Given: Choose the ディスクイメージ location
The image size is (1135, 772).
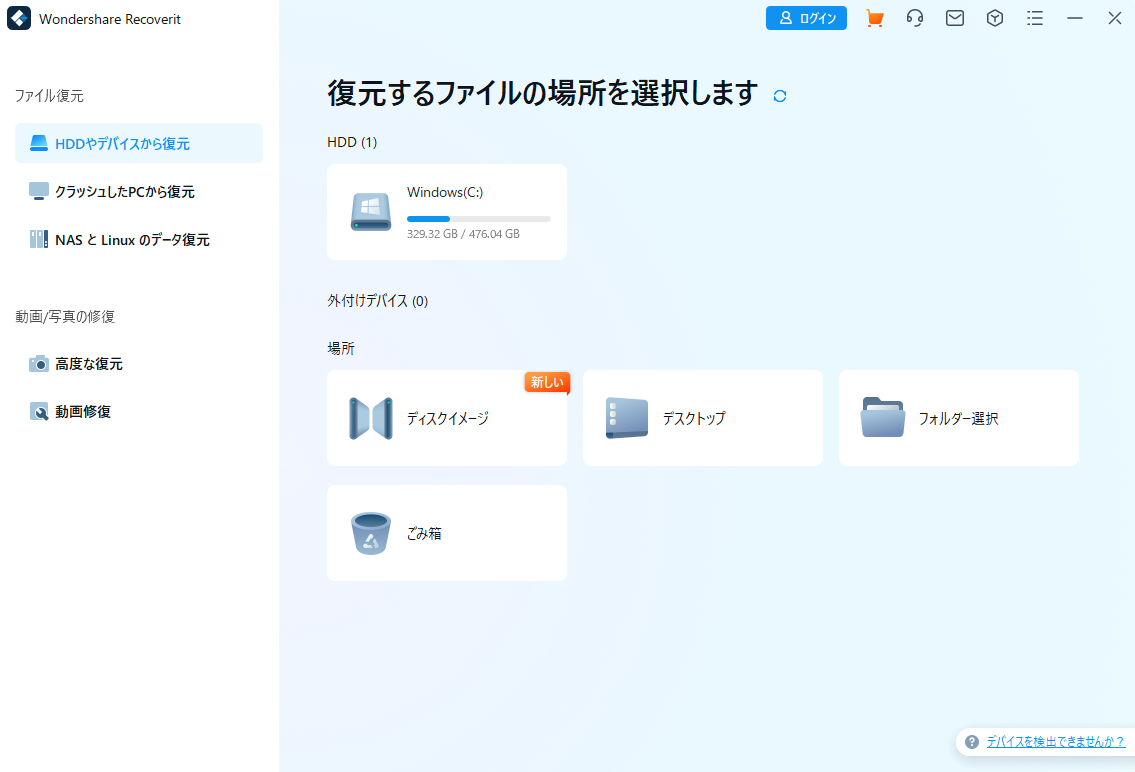Looking at the screenshot, I should coord(446,418).
